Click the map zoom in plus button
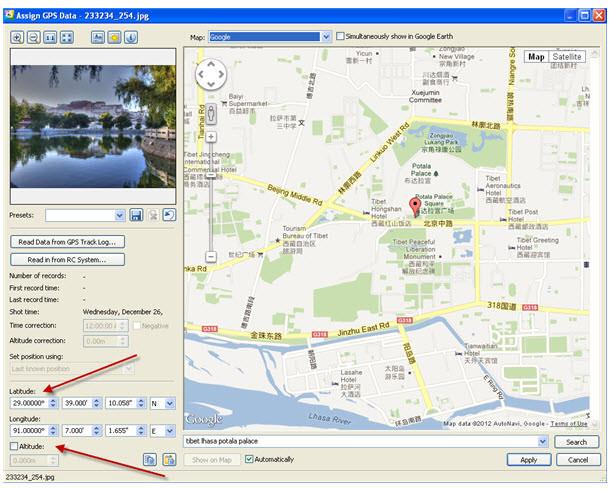Viewport: 609px width, 491px height. click(x=211, y=137)
